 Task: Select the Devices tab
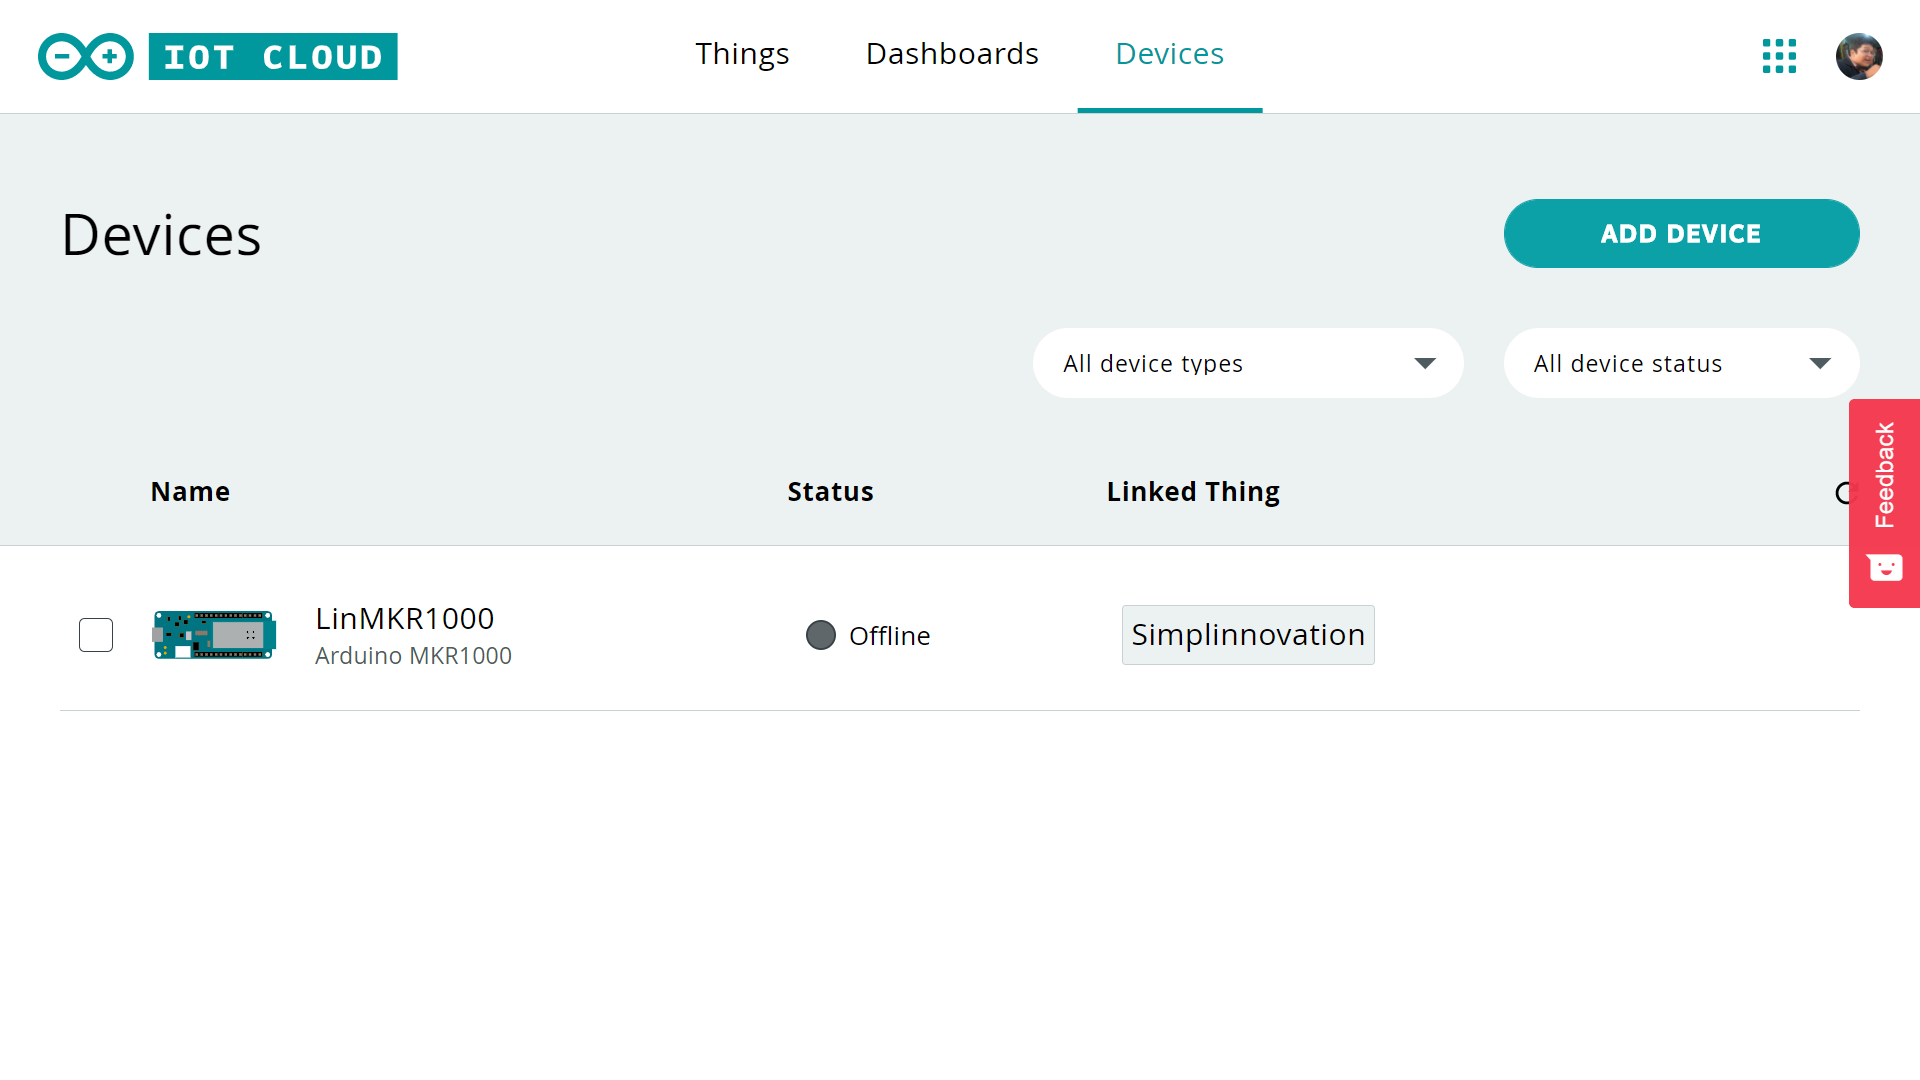[x=1169, y=54]
